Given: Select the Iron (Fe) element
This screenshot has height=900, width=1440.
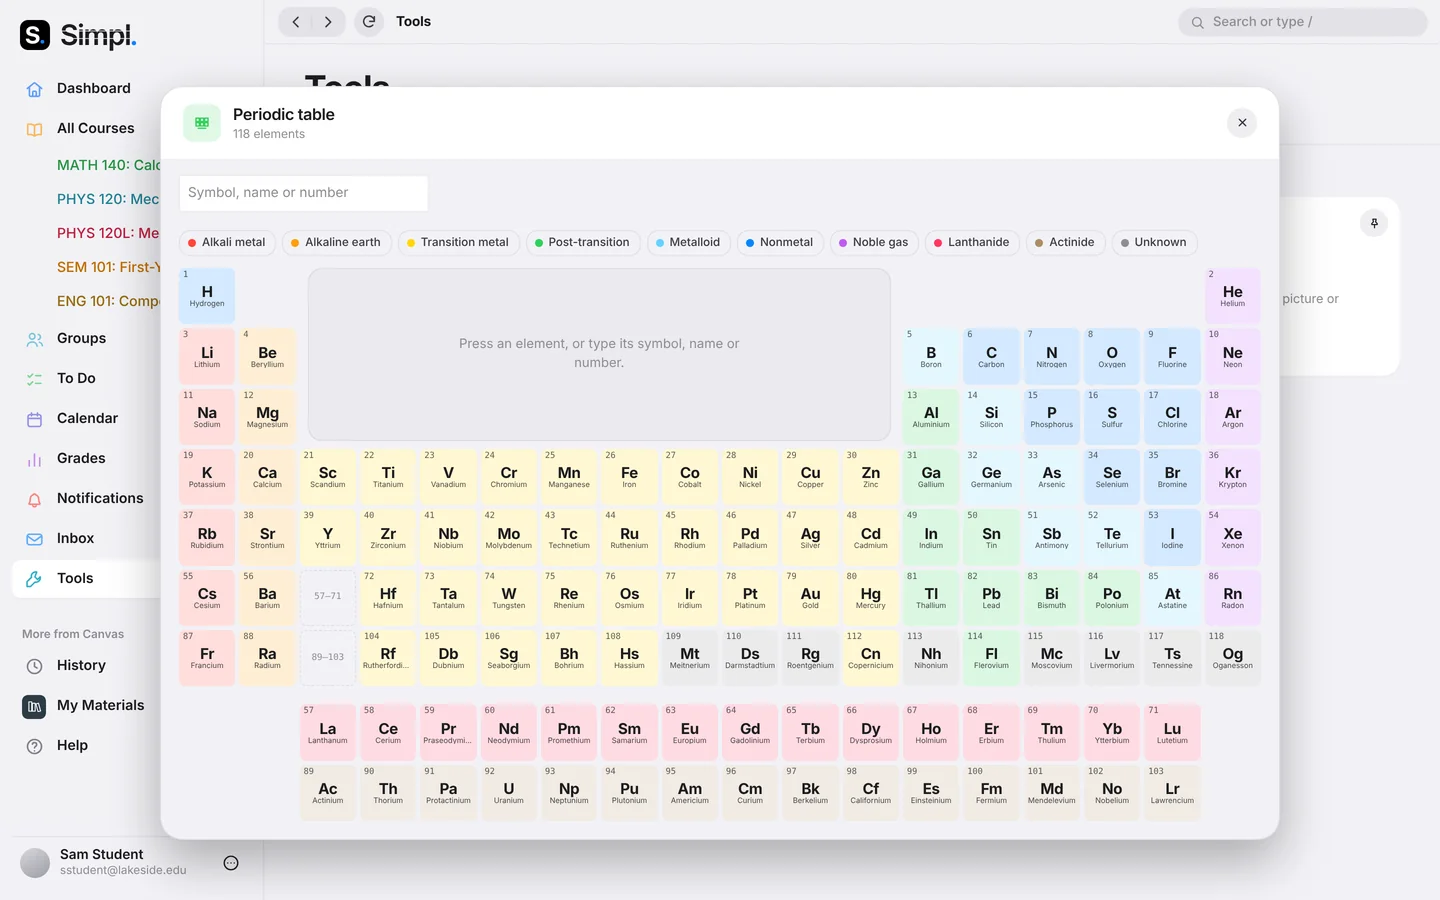Looking at the screenshot, I should [x=629, y=477].
